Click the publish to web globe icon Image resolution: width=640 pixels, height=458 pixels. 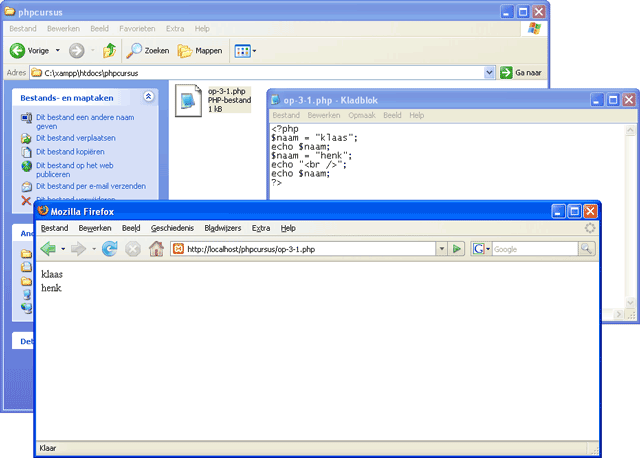(26, 166)
